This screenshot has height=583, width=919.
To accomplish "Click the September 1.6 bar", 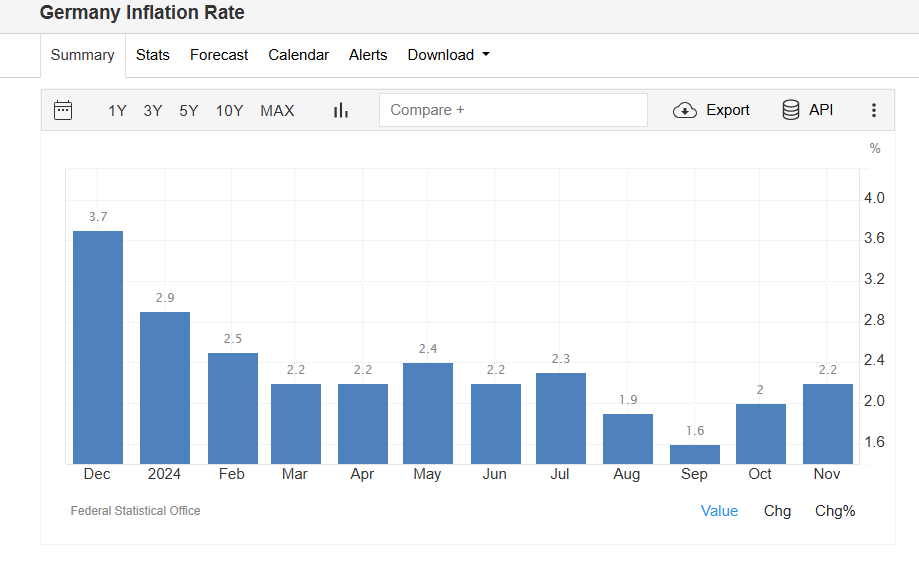I will point(694,454).
